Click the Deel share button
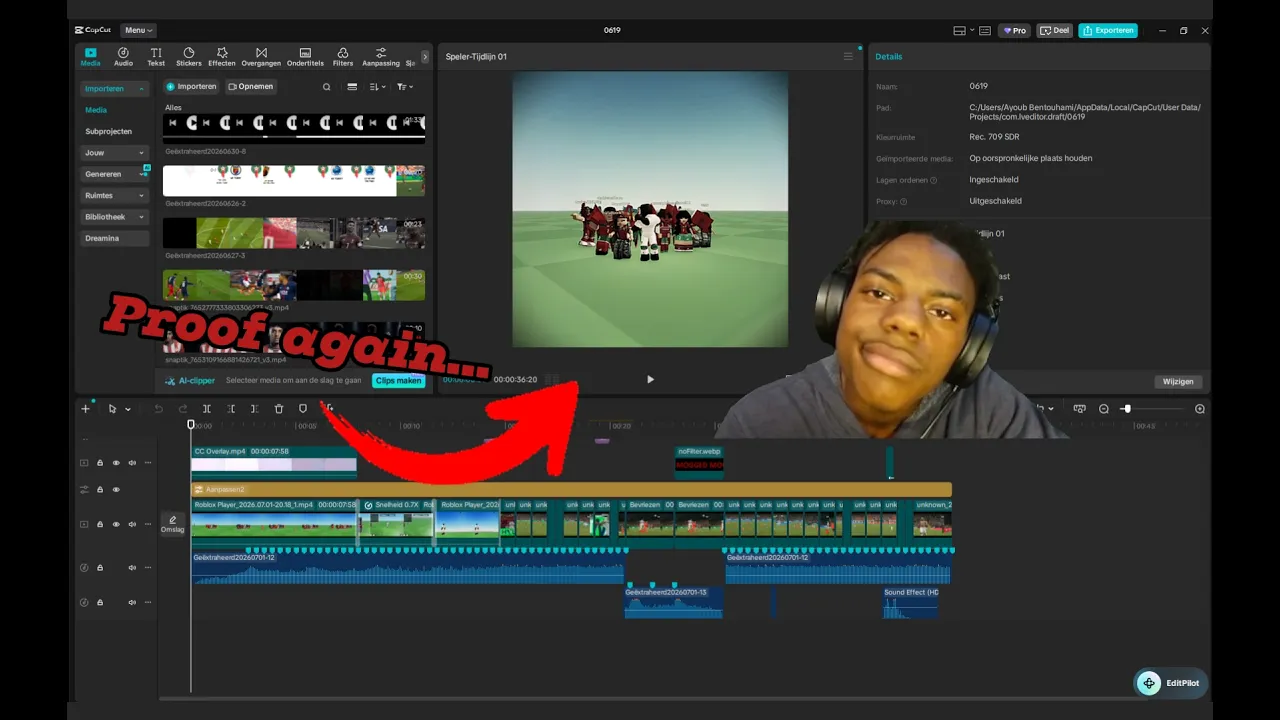This screenshot has width=1280, height=720. [x=1055, y=31]
